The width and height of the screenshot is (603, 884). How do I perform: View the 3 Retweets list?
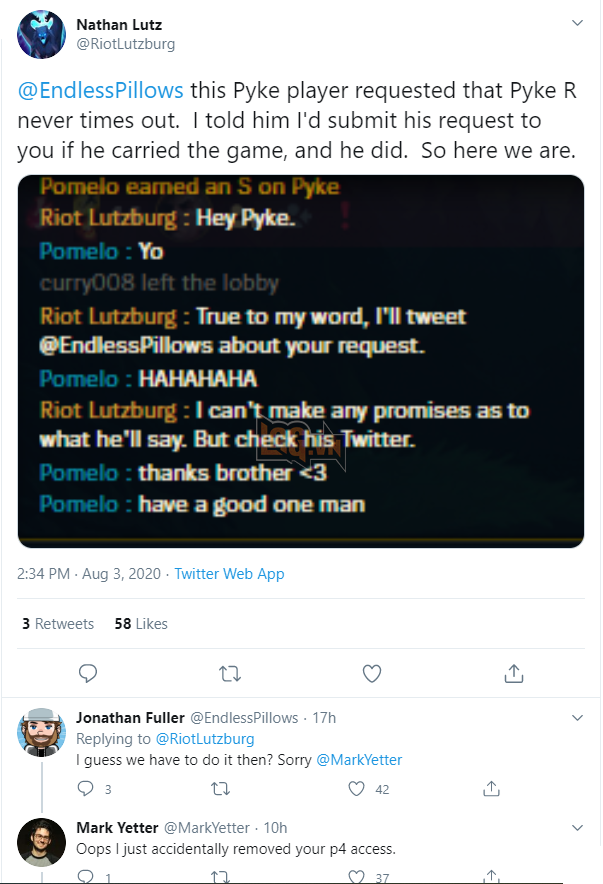[58, 623]
